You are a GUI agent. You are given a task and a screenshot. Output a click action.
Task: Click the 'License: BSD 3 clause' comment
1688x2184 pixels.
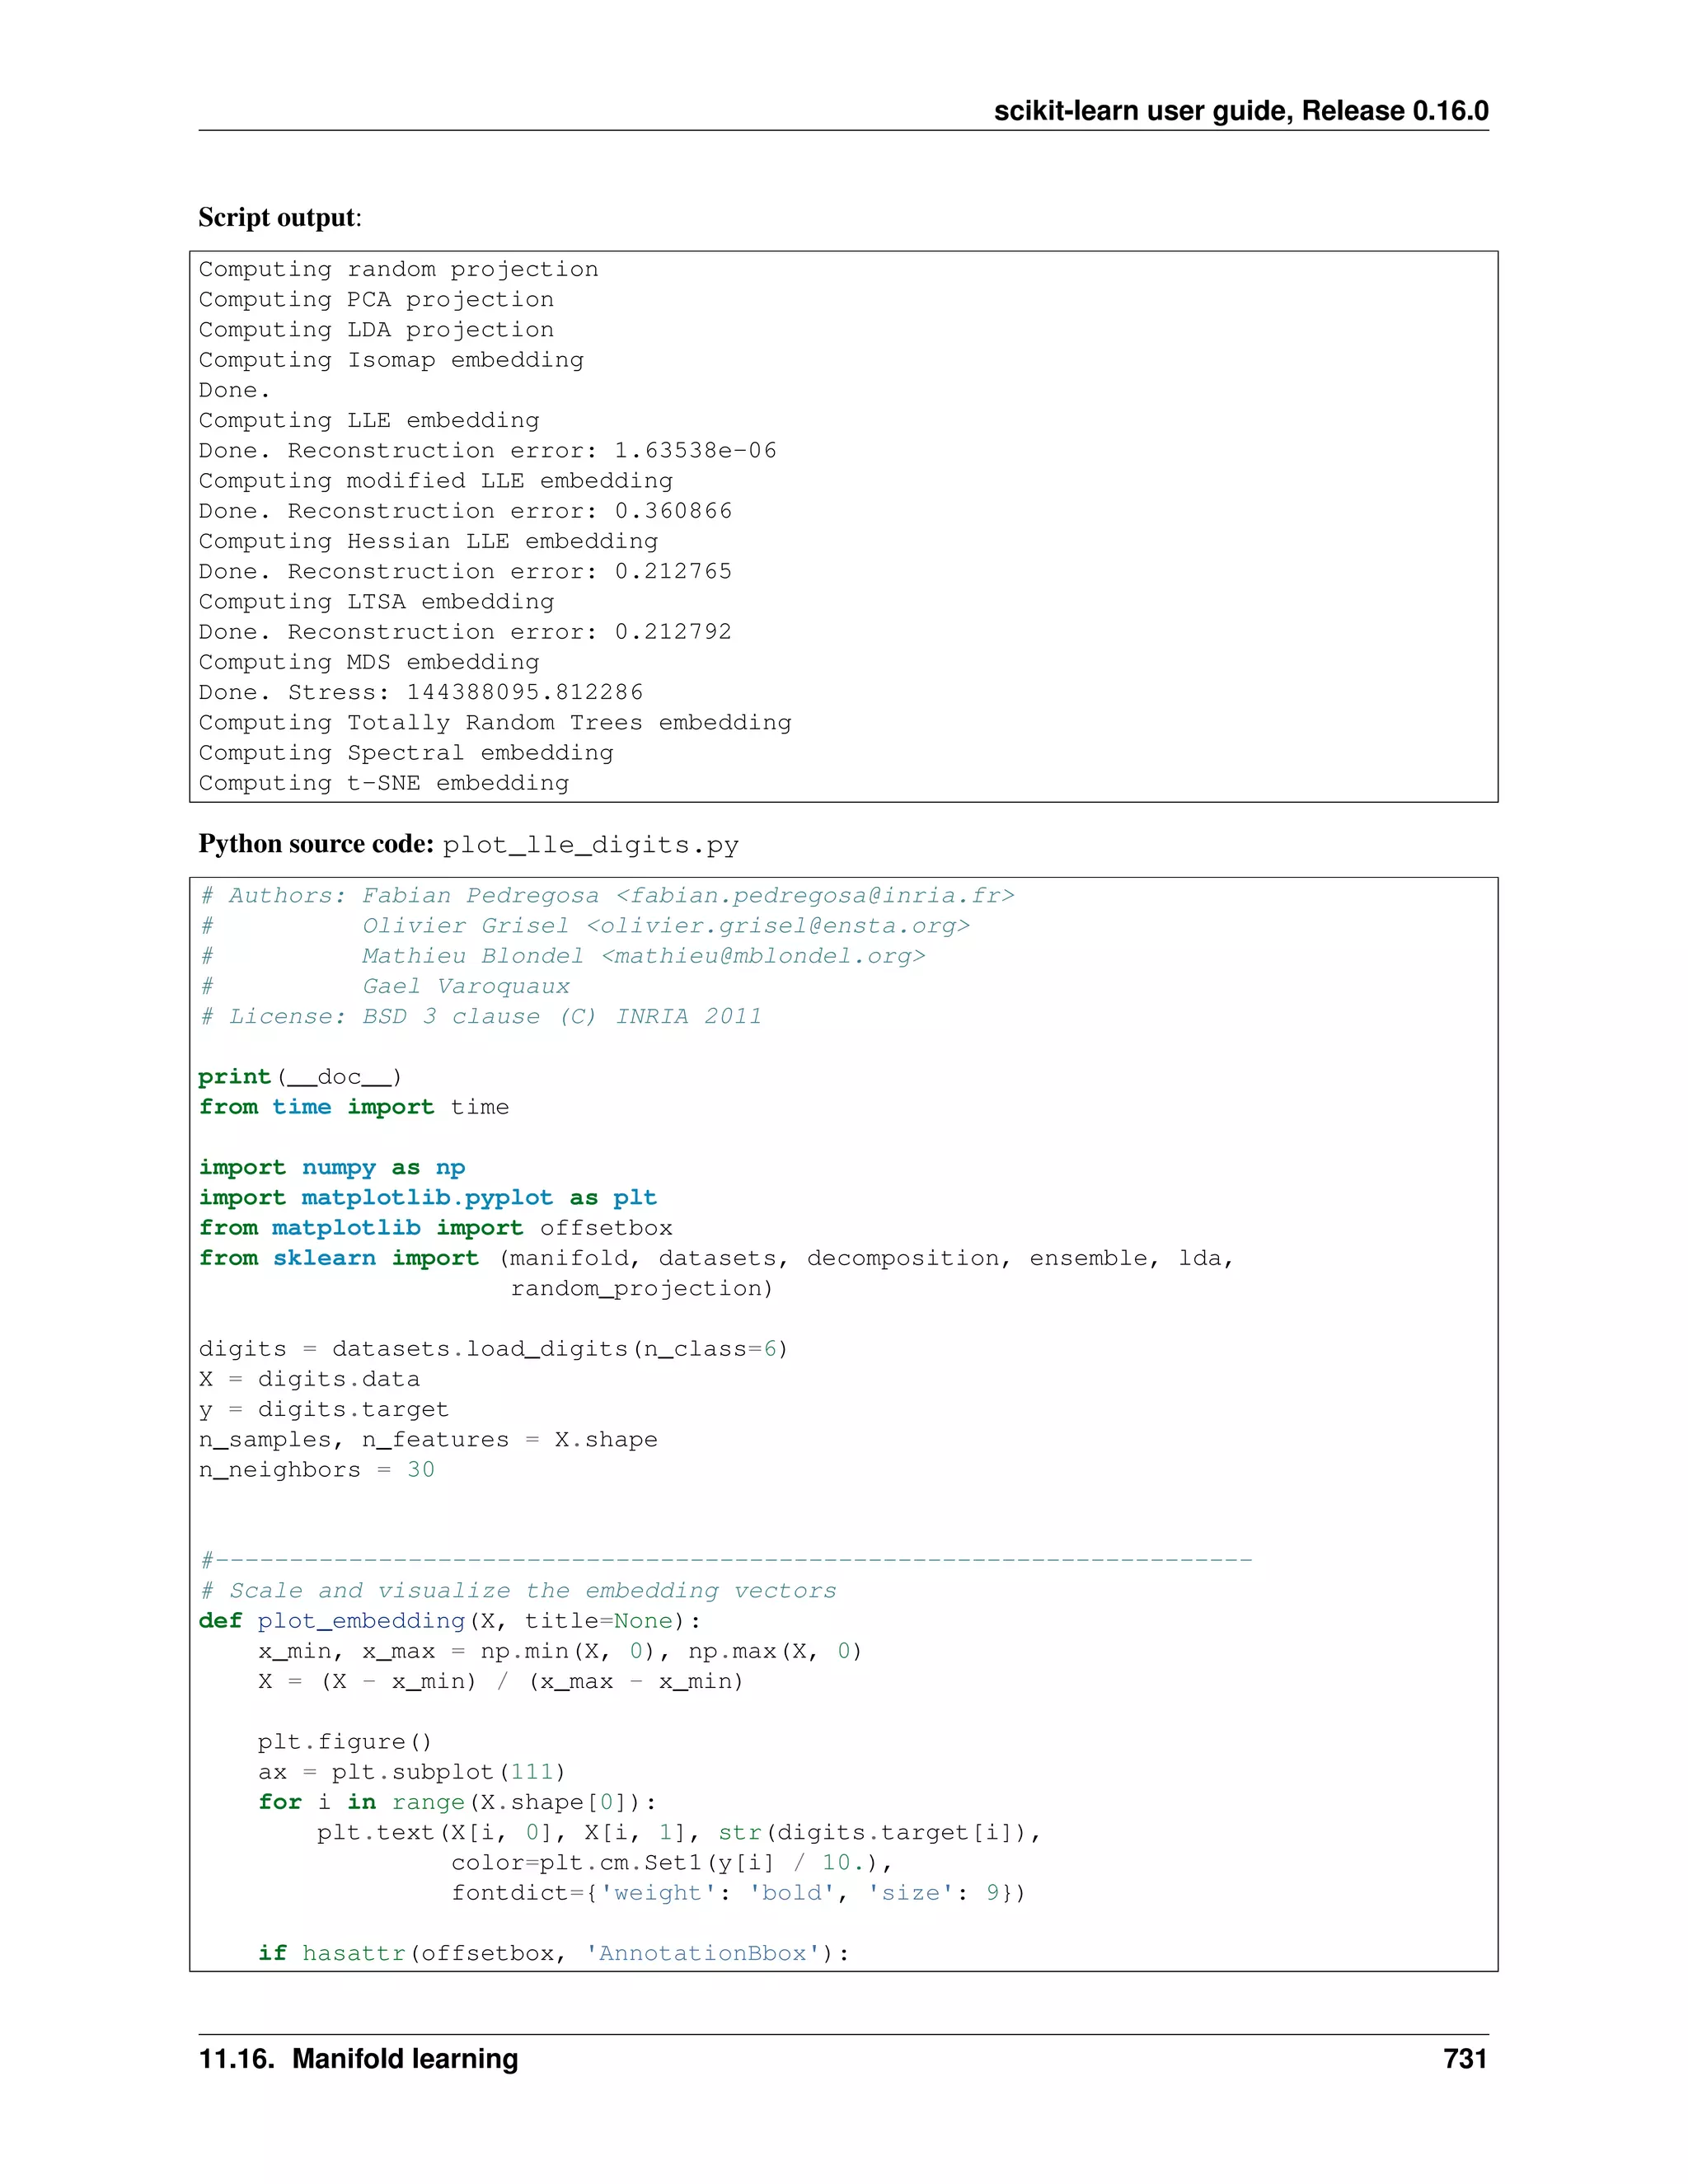pyautogui.click(x=481, y=1017)
